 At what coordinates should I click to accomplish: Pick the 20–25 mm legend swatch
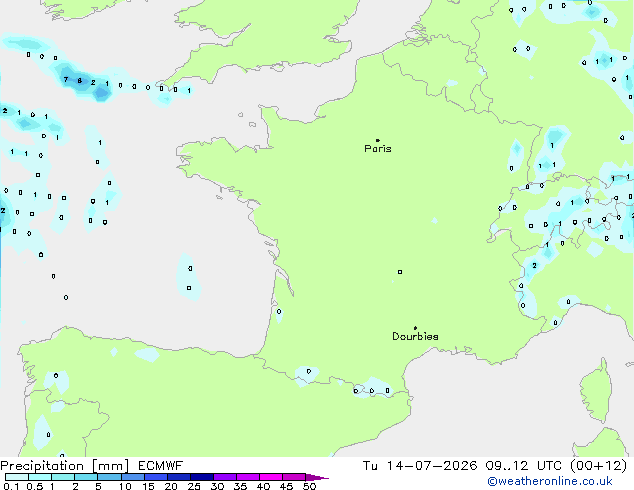click(x=179, y=477)
